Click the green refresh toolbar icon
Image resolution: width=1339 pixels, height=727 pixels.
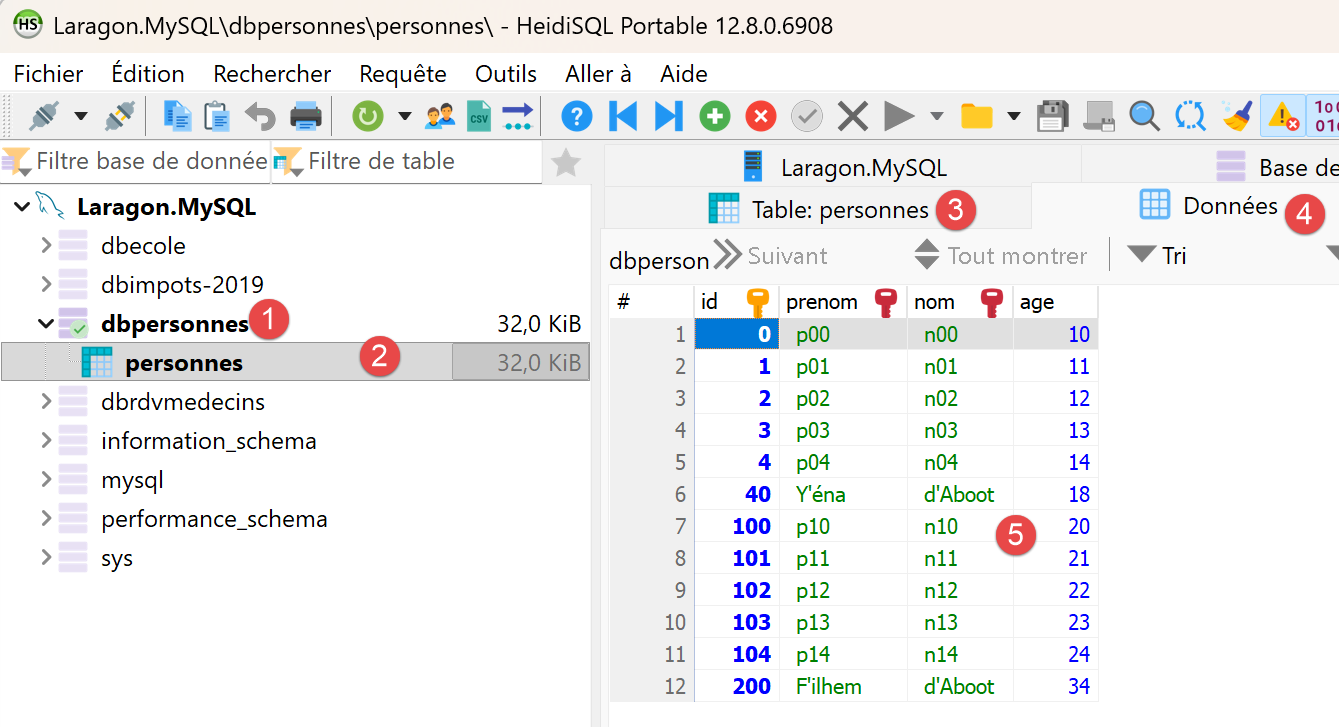point(368,117)
